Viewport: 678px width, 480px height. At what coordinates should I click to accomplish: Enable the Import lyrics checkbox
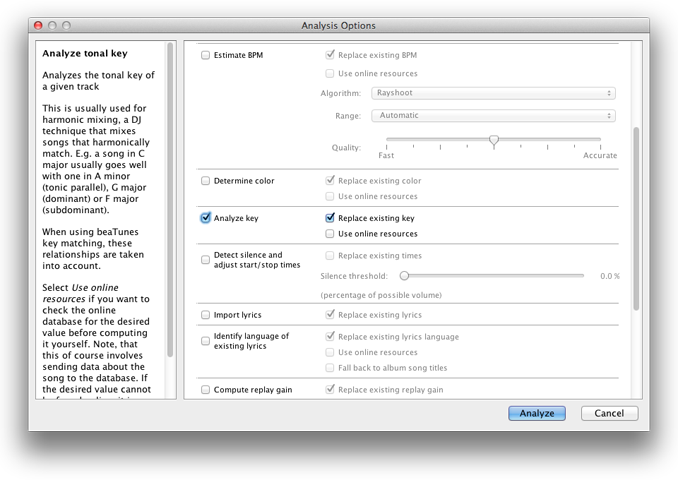click(x=205, y=315)
